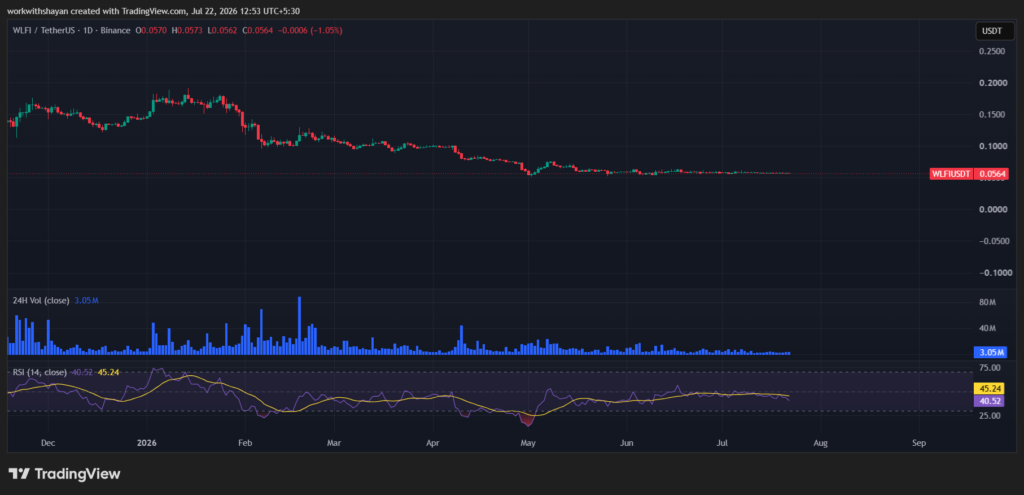
Task: Click the red 0.0564 last price tag
Action: 991,174
